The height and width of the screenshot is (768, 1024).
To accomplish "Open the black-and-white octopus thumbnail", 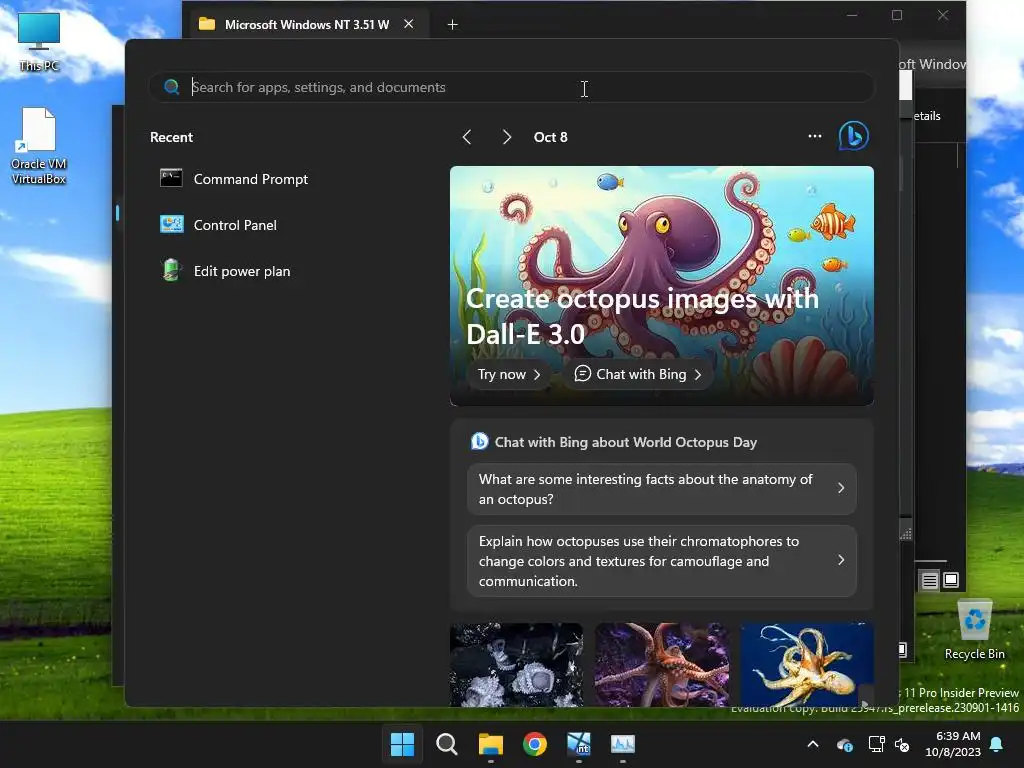I will pos(517,665).
